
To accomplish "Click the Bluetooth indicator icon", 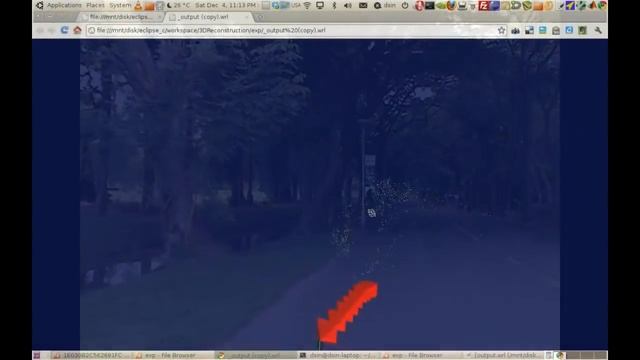I will coord(334,5).
